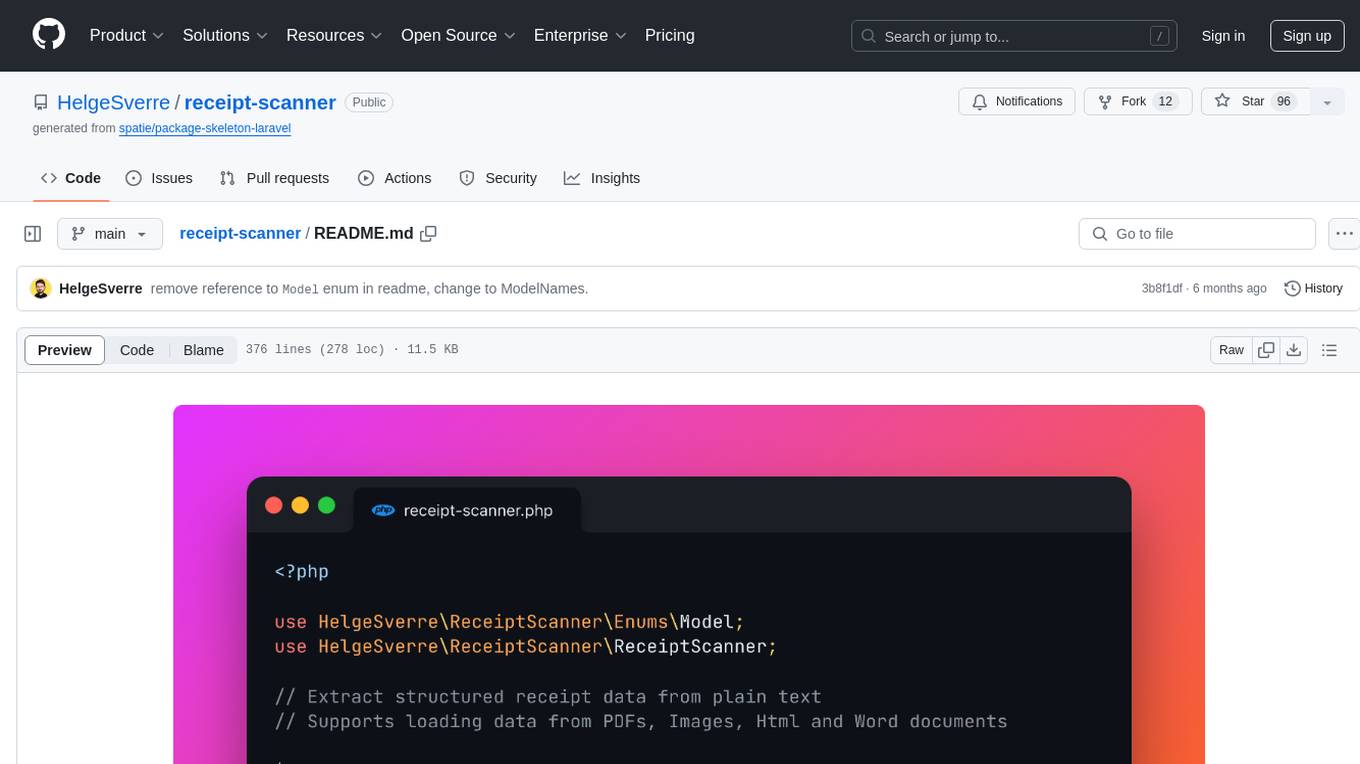Click the Sign up button
The width and height of the screenshot is (1360, 764).
click(x=1307, y=36)
